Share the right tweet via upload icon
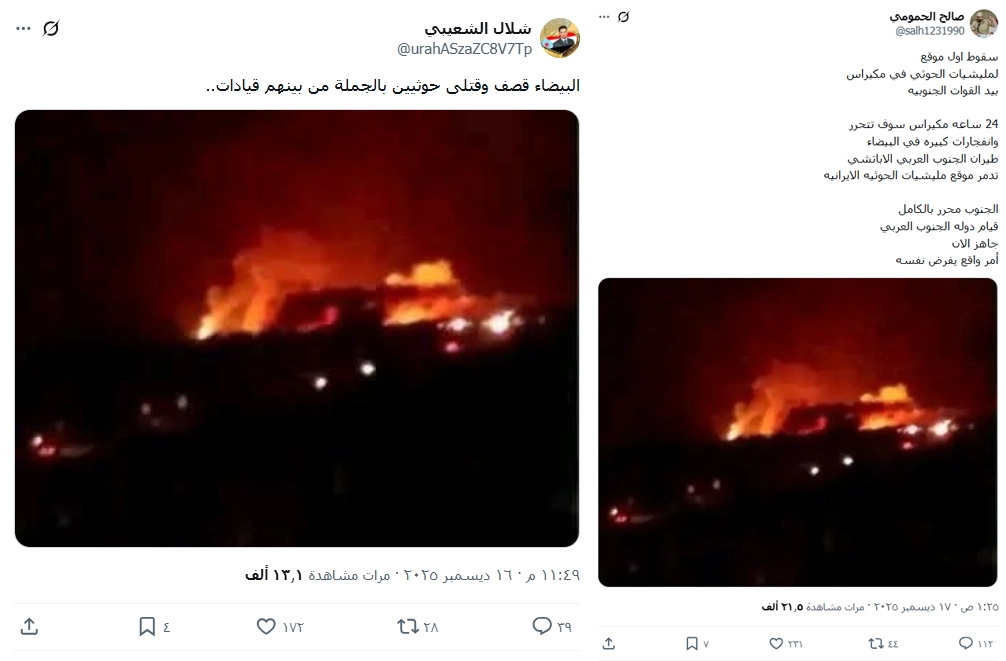Image resolution: width=1006 pixels, height=661 pixels. pyautogui.click(x=609, y=643)
